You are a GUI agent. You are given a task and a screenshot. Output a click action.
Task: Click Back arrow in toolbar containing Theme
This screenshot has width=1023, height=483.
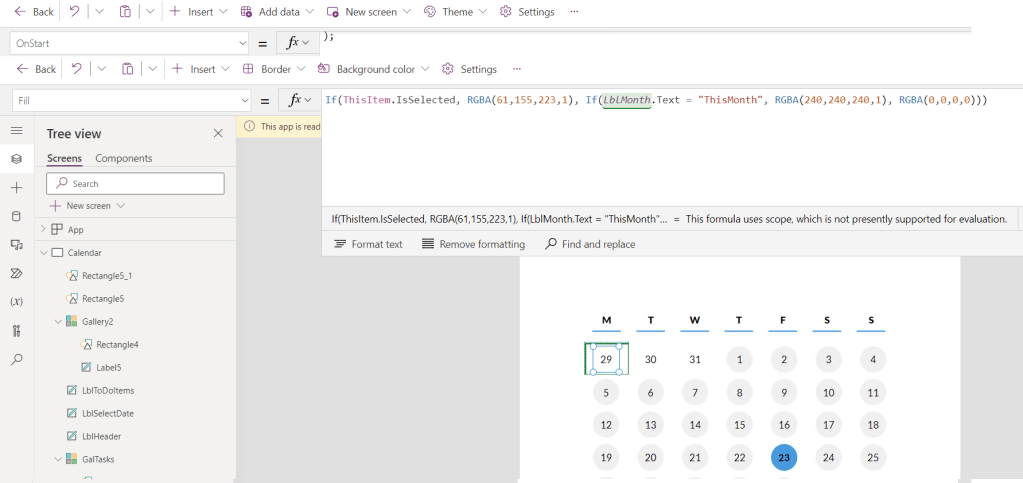(x=34, y=12)
